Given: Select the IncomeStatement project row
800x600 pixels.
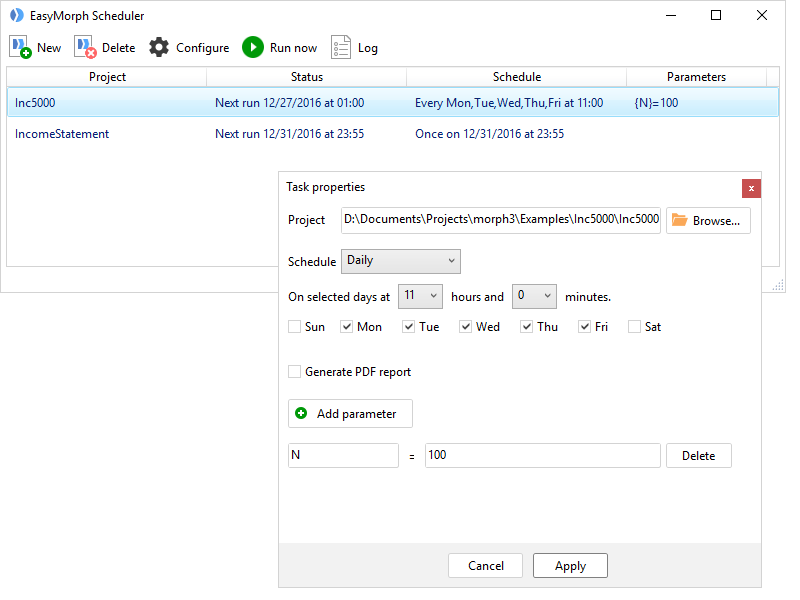Looking at the screenshot, I should 393,134.
